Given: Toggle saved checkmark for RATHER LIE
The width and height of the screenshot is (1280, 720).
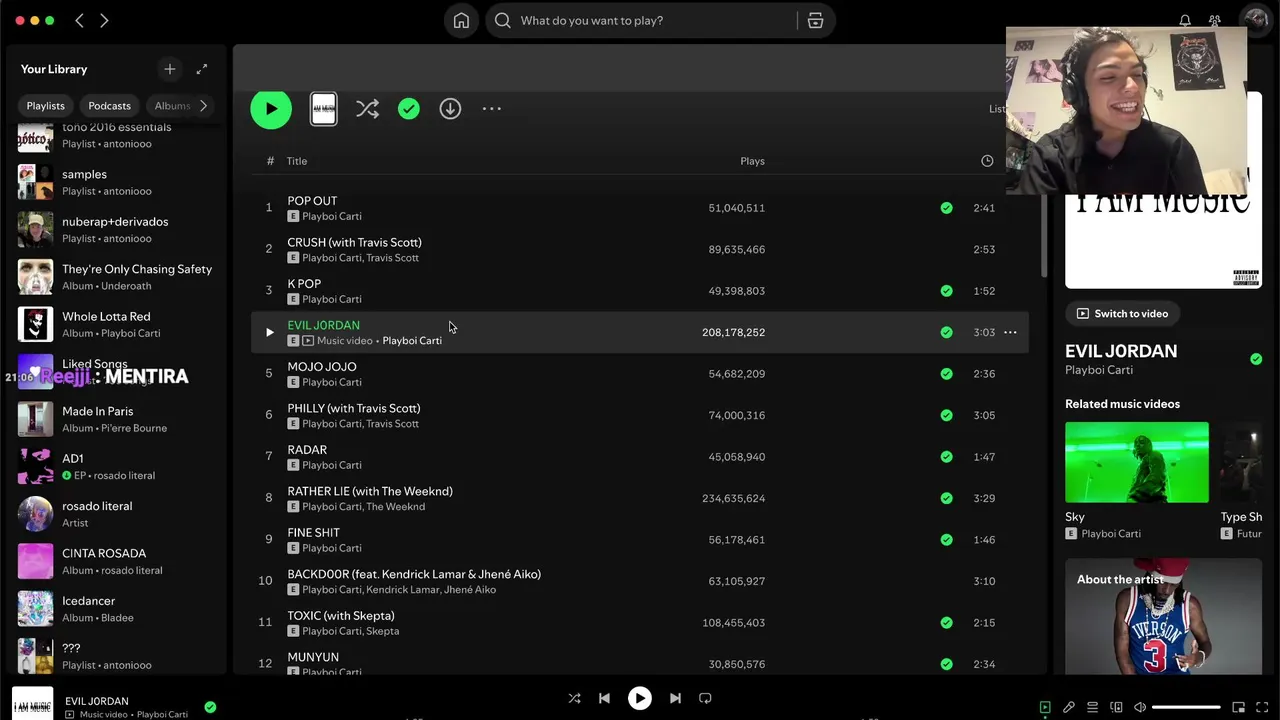Looking at the screenshot, I should pyautogui.click(x=946, y=498).
